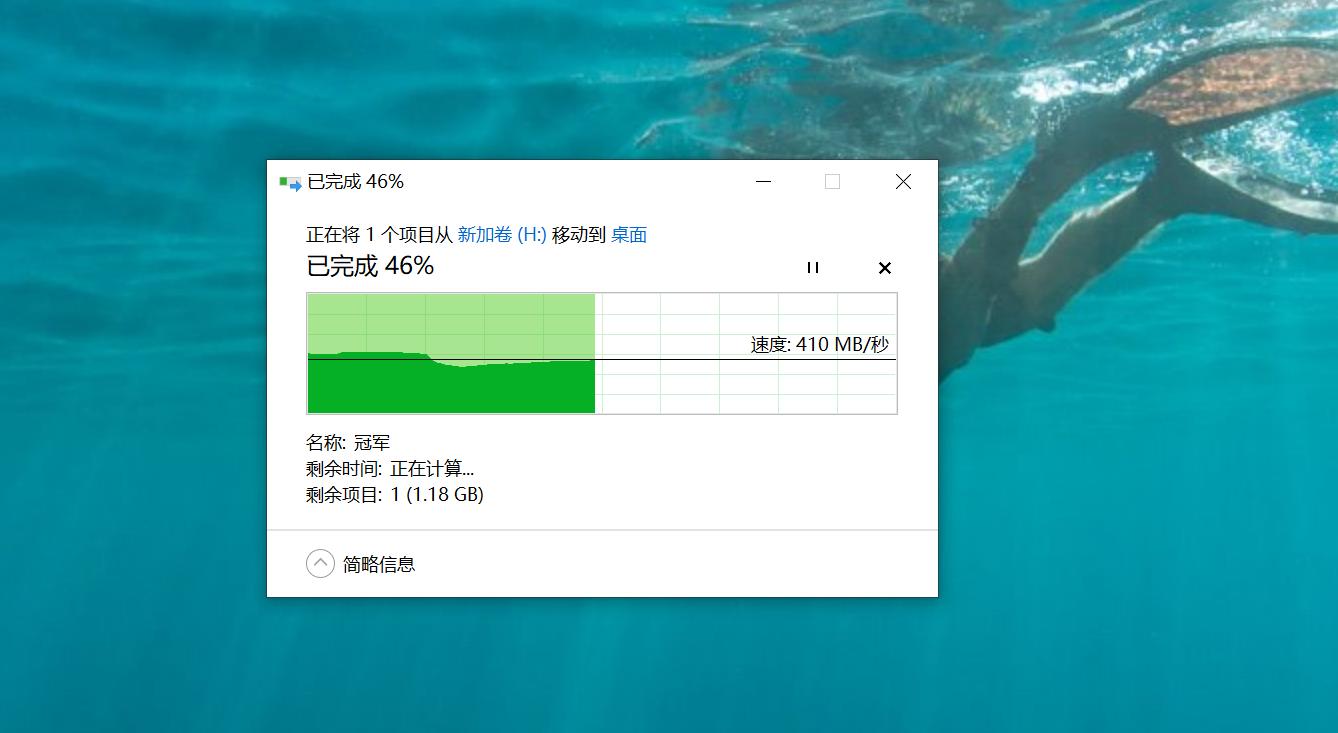Click the 已完成 46% heading text
Viewport: 1338px width, 733px height.
(367, 267)
